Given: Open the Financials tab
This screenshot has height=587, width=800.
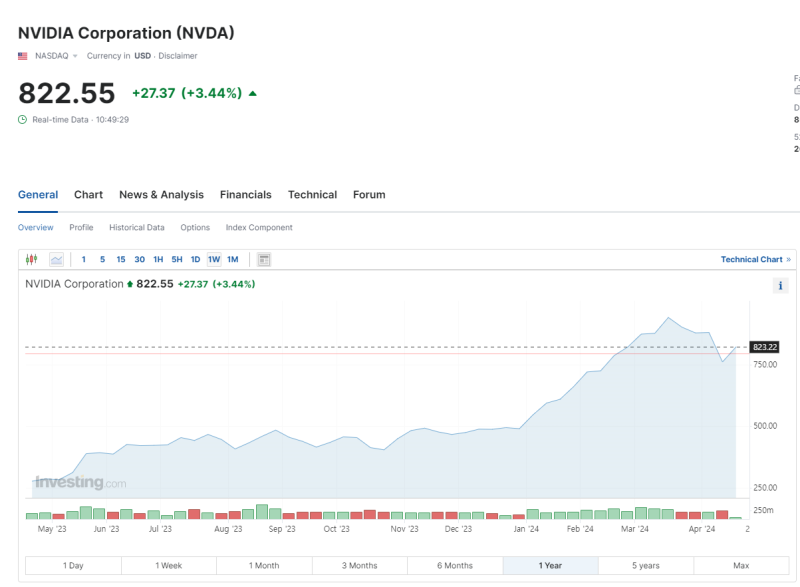Looking at the screenshot, I should [x=245, y=195].
